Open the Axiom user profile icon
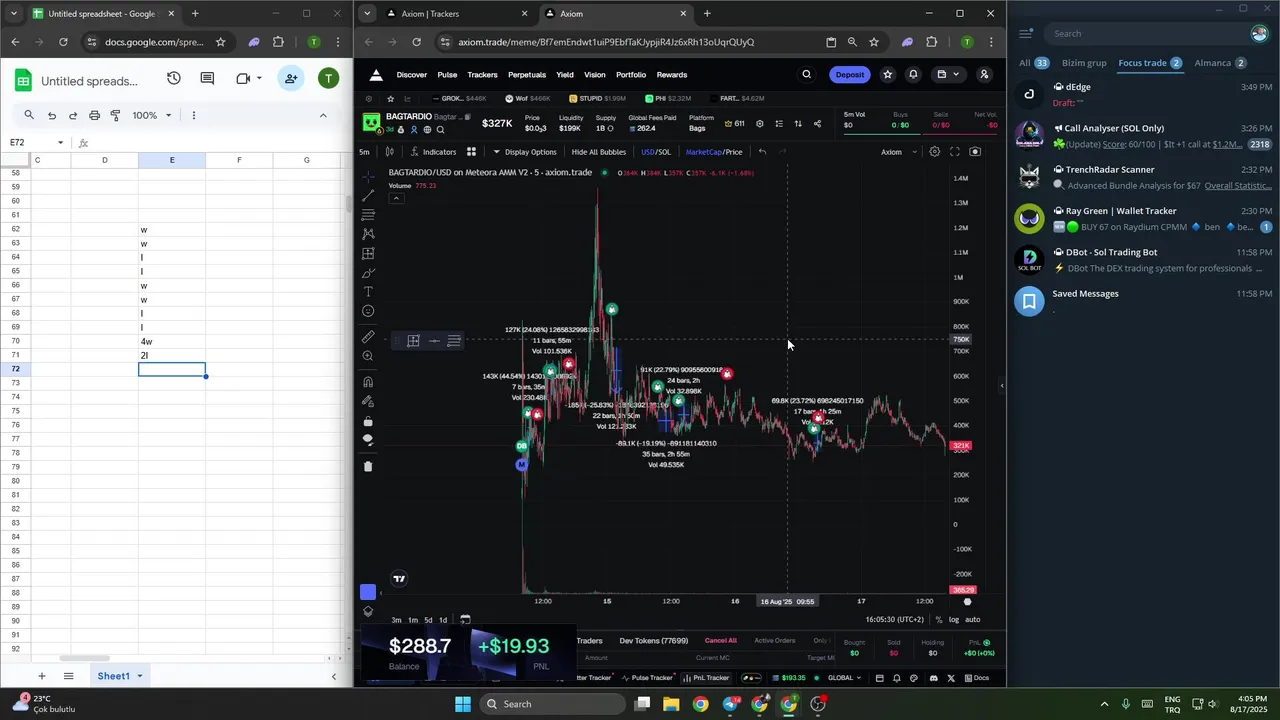This screenshot has width=1280, height=720. [984, 75]
